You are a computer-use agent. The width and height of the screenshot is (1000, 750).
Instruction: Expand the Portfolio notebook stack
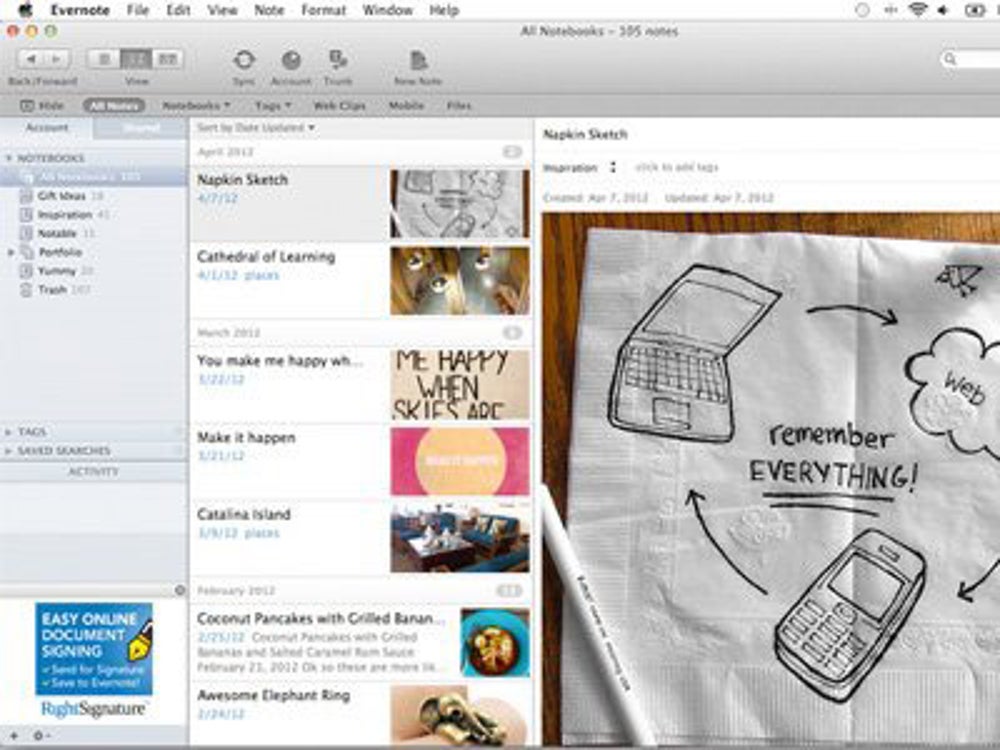click(10, 253)
